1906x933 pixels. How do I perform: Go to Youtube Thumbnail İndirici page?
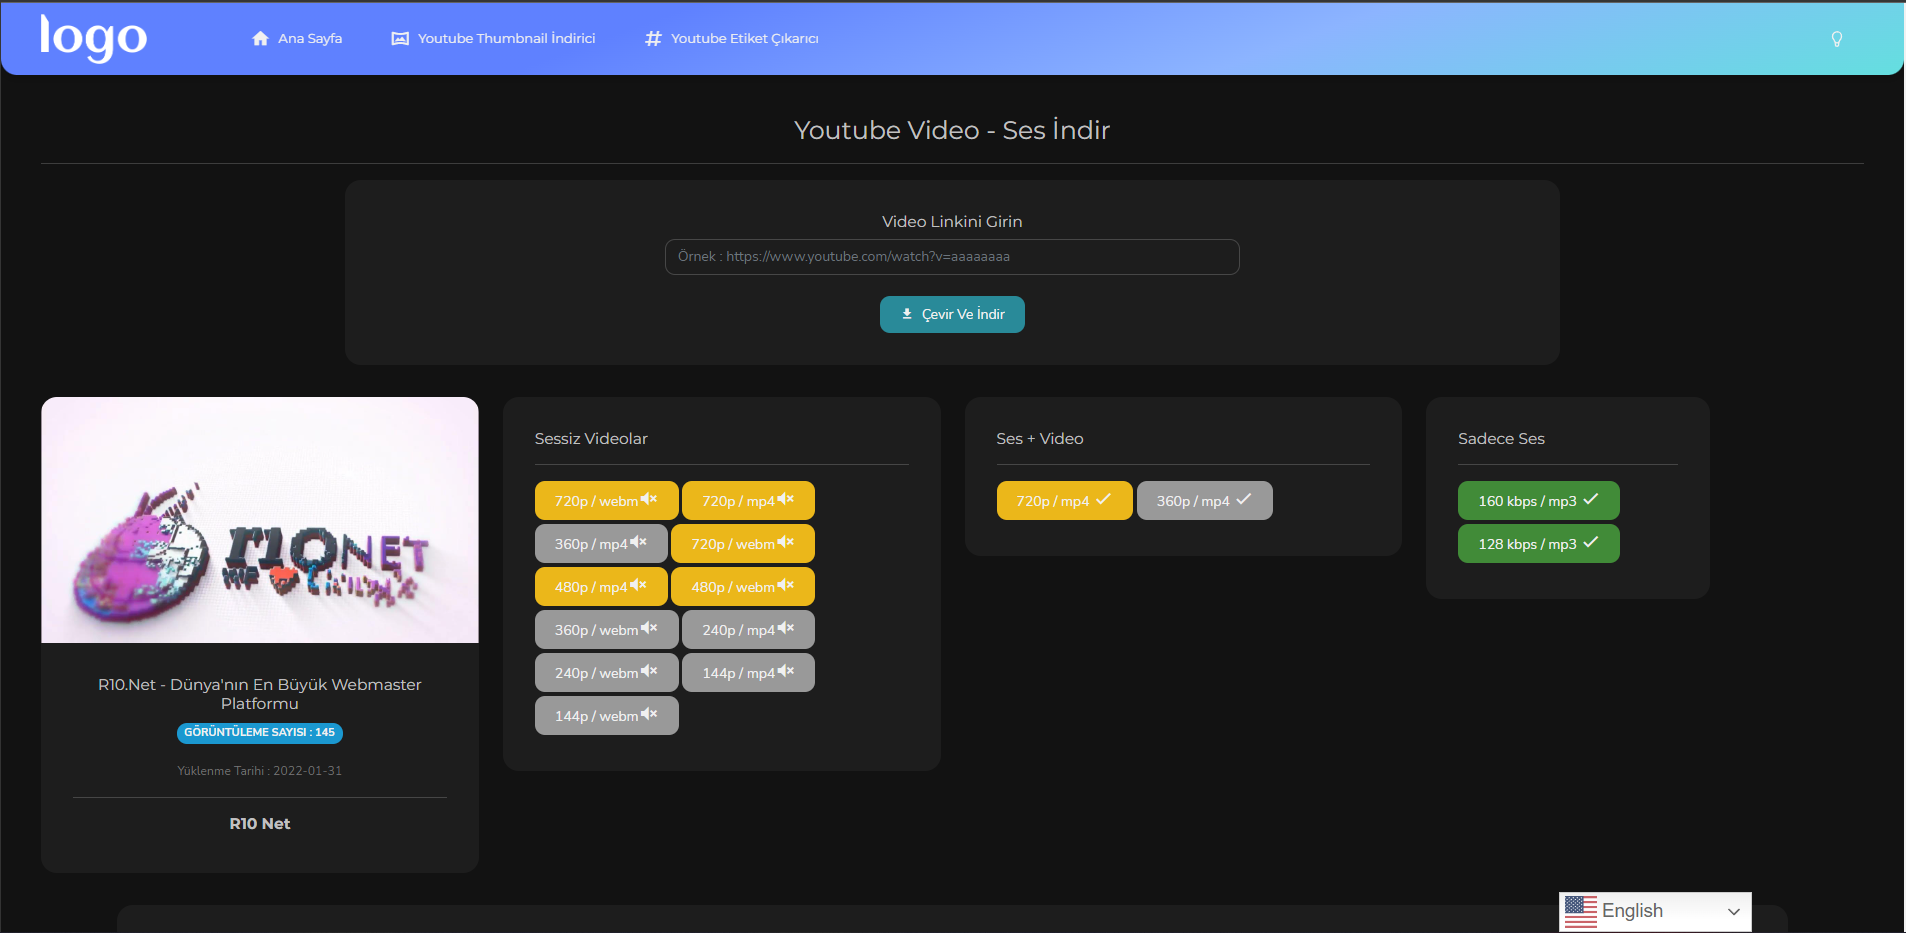point(493,38)
